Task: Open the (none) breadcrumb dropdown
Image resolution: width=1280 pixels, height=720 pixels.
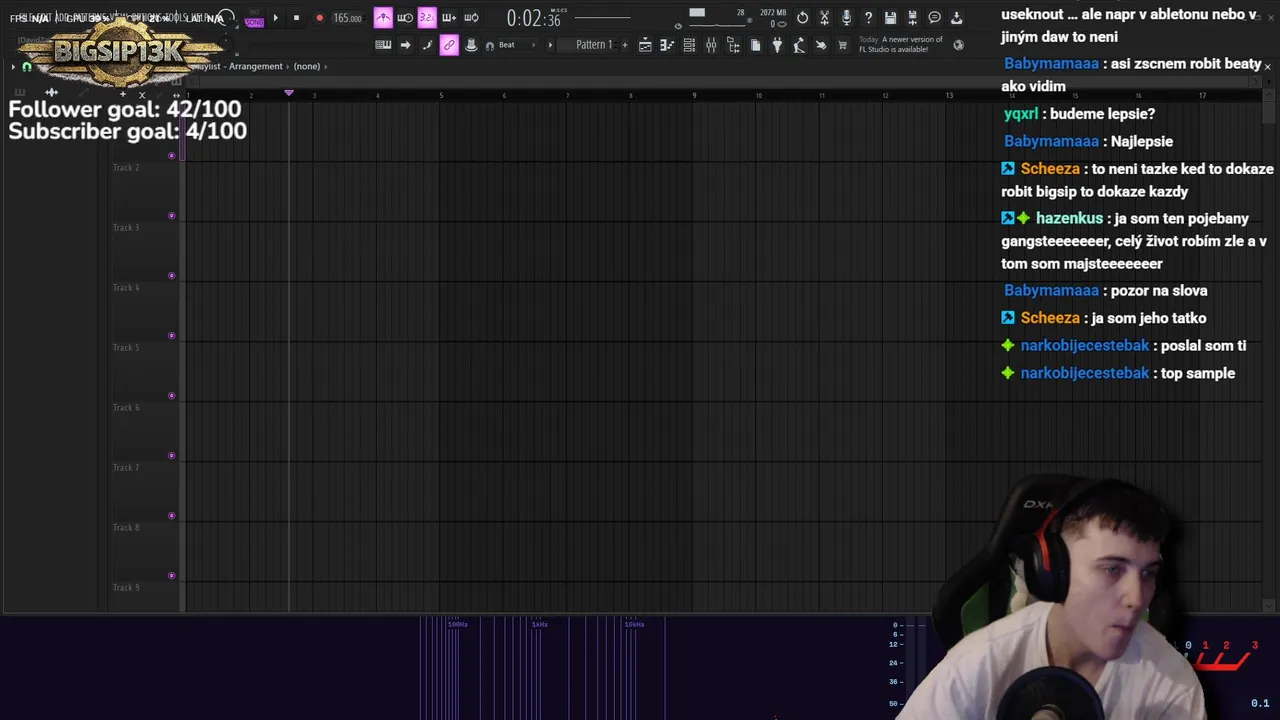Action: (x=307, y=66)
